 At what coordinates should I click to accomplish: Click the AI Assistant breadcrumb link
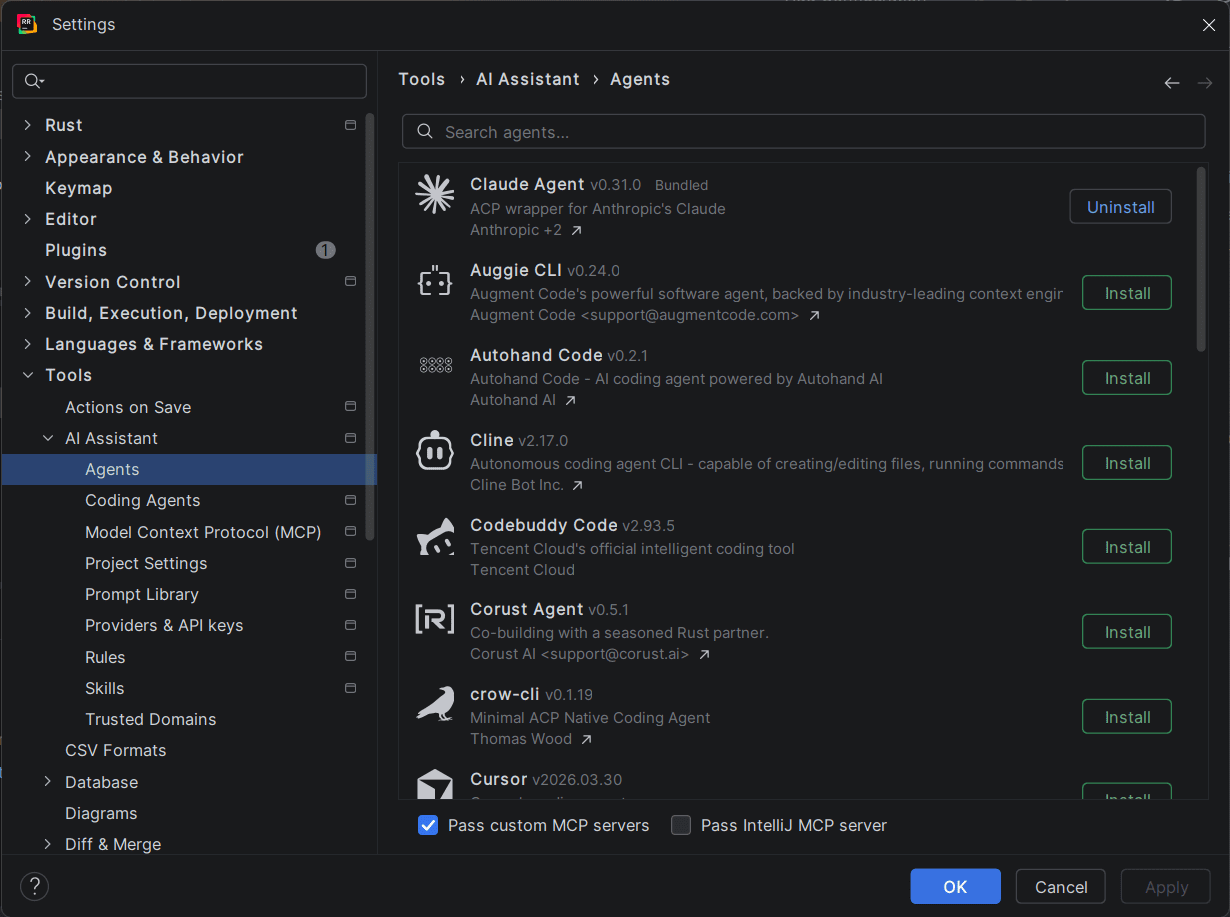(527, 79)
